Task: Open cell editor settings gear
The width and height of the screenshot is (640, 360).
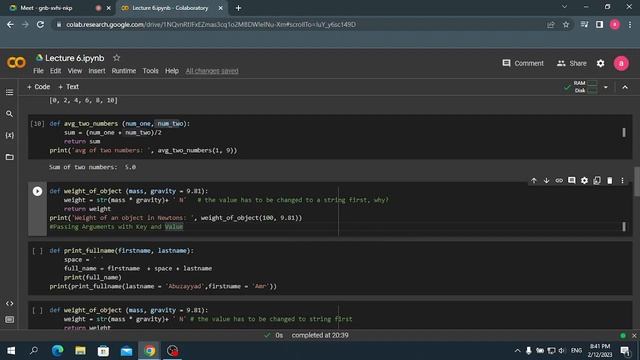Action: [584, 180]
